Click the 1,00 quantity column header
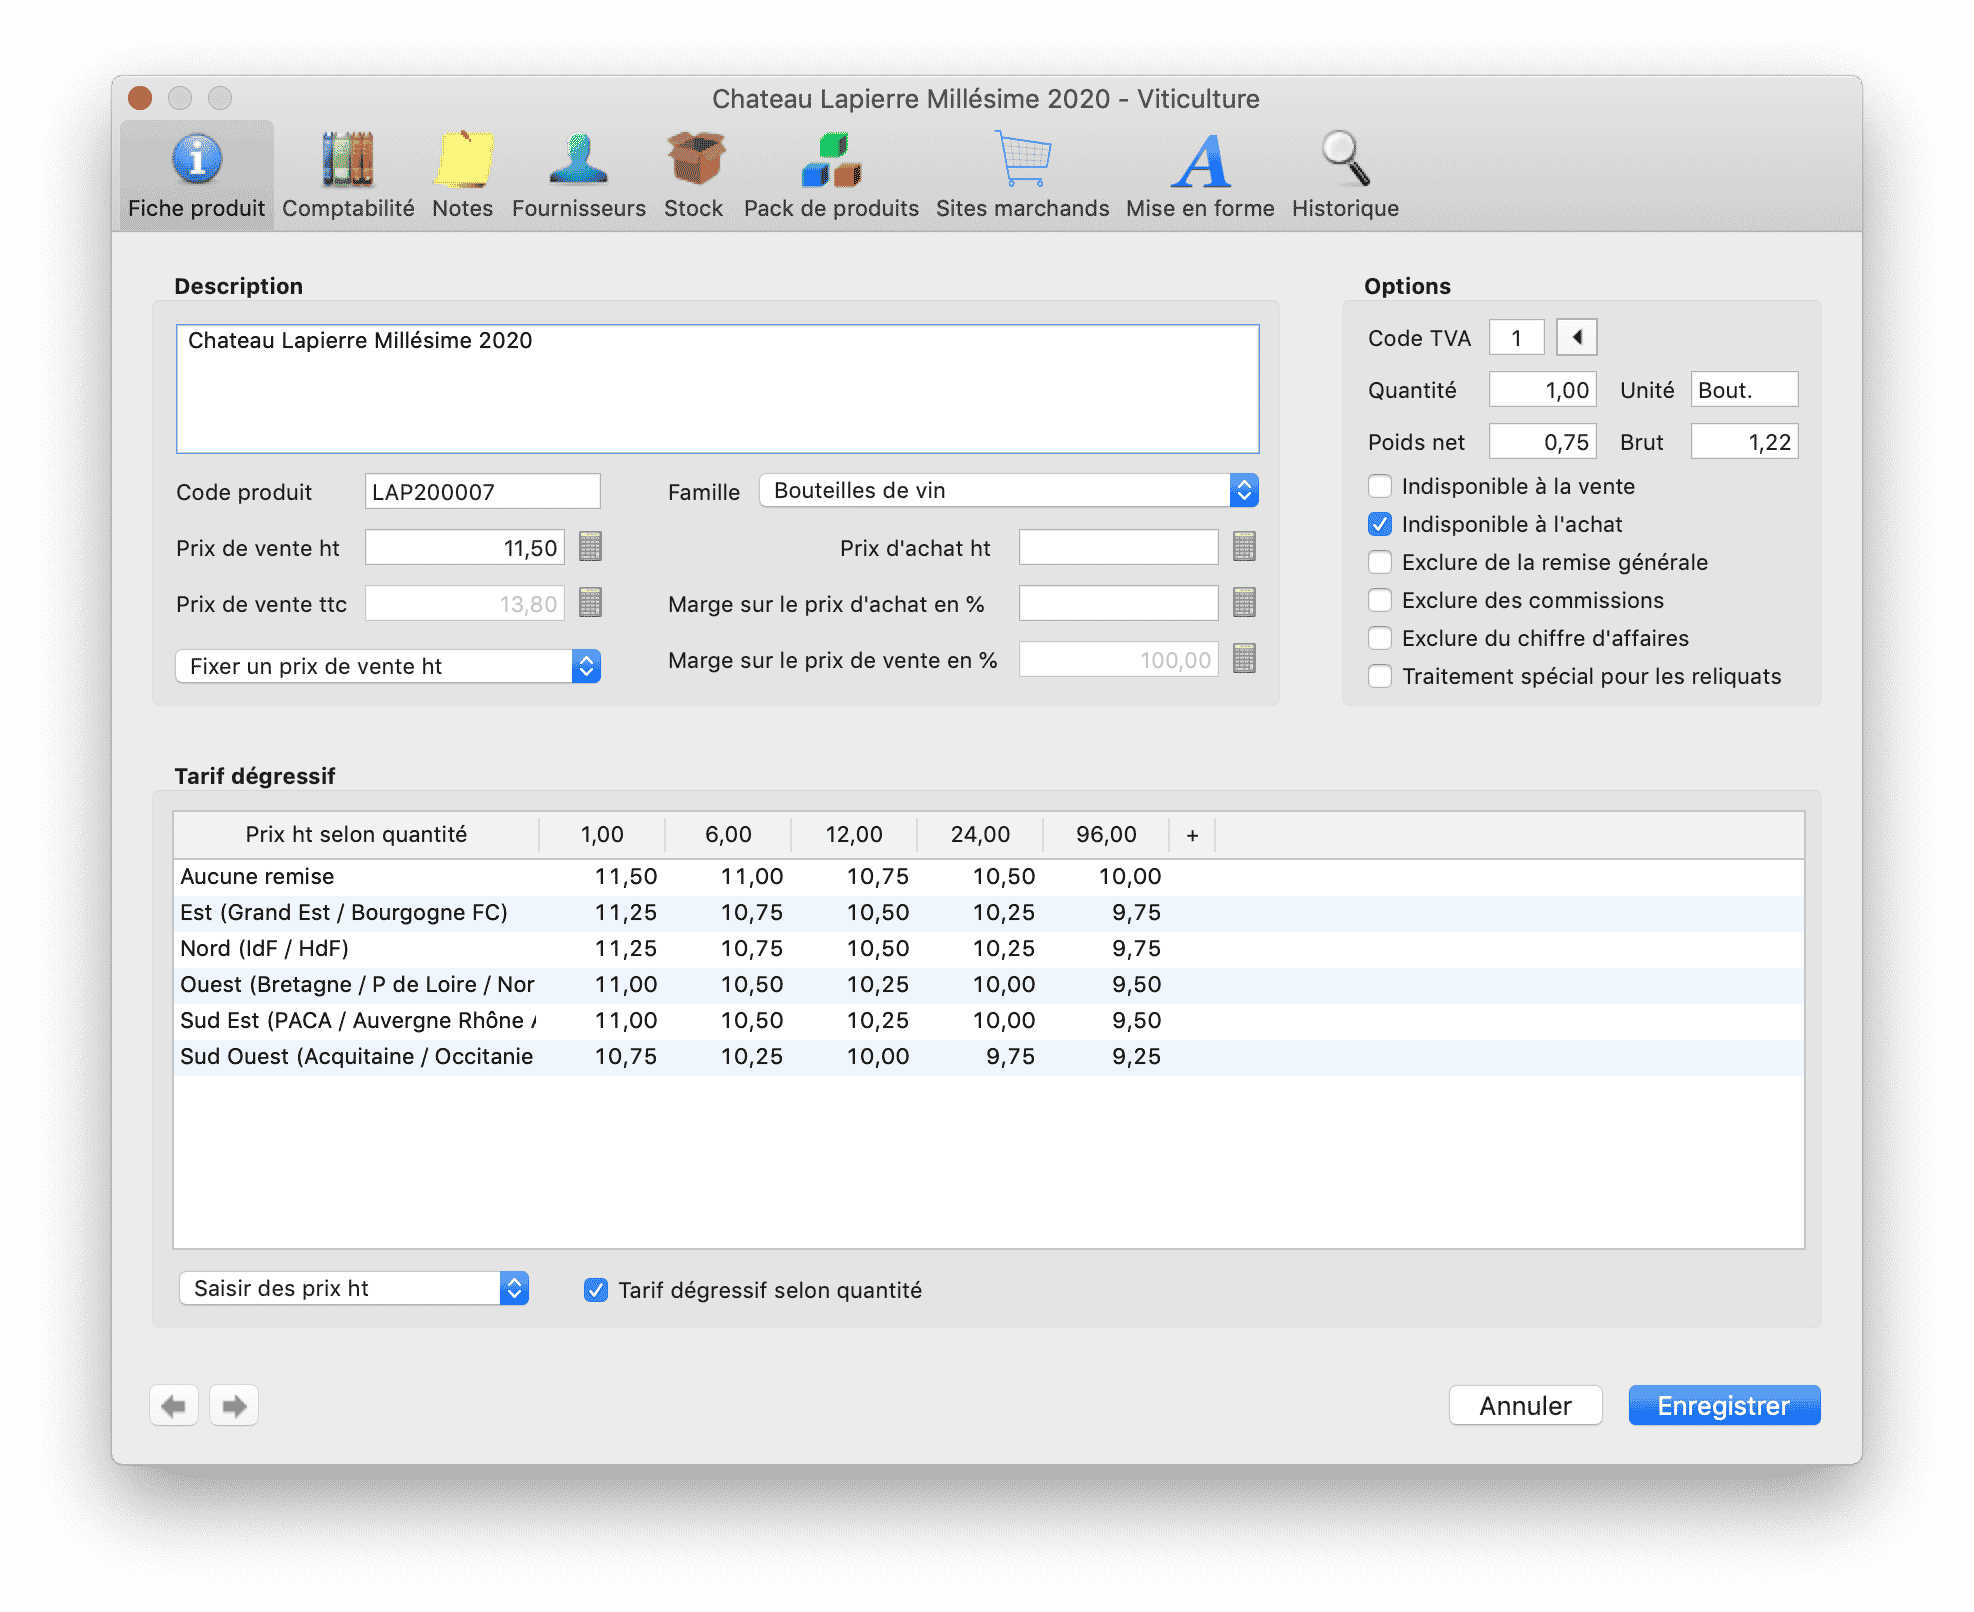 pos(602,835)
